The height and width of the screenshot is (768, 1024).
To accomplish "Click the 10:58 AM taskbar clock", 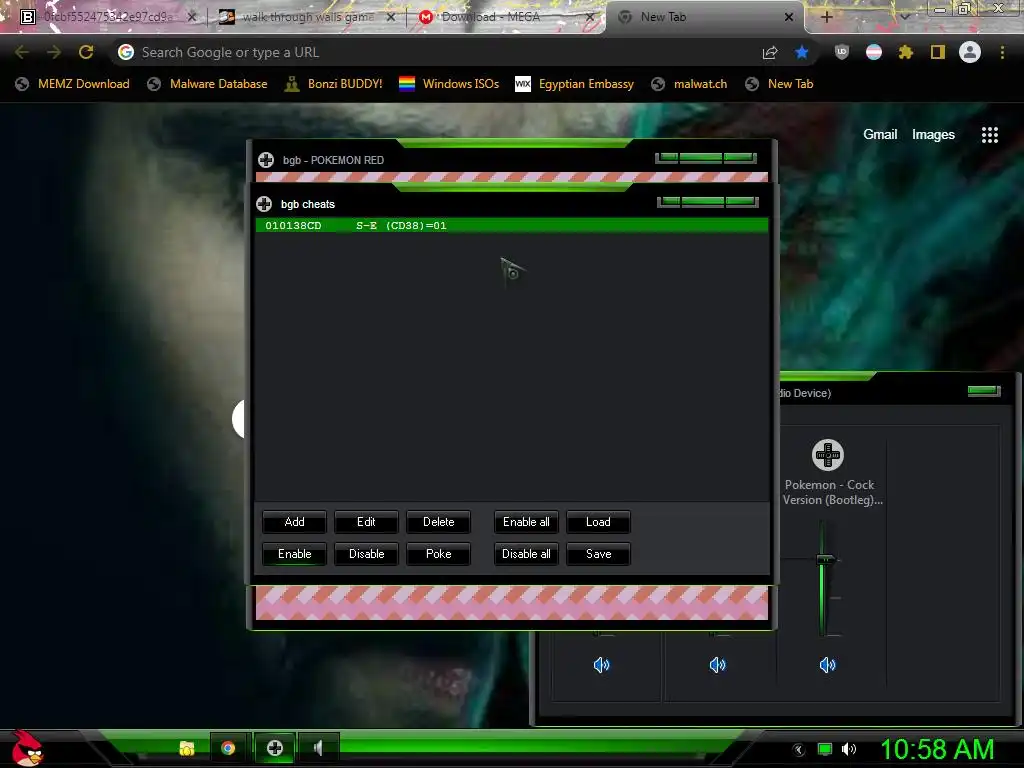I will point(937,750).
